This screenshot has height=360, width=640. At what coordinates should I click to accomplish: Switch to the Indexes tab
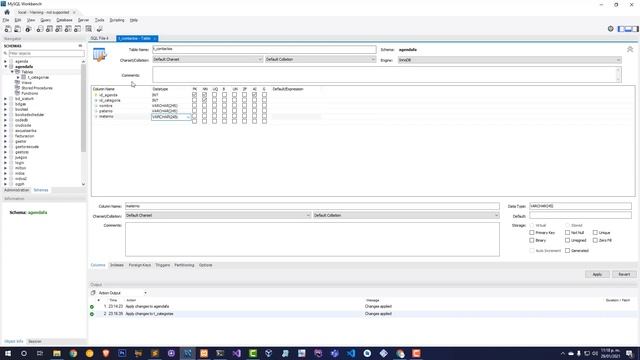pos(117,265)
